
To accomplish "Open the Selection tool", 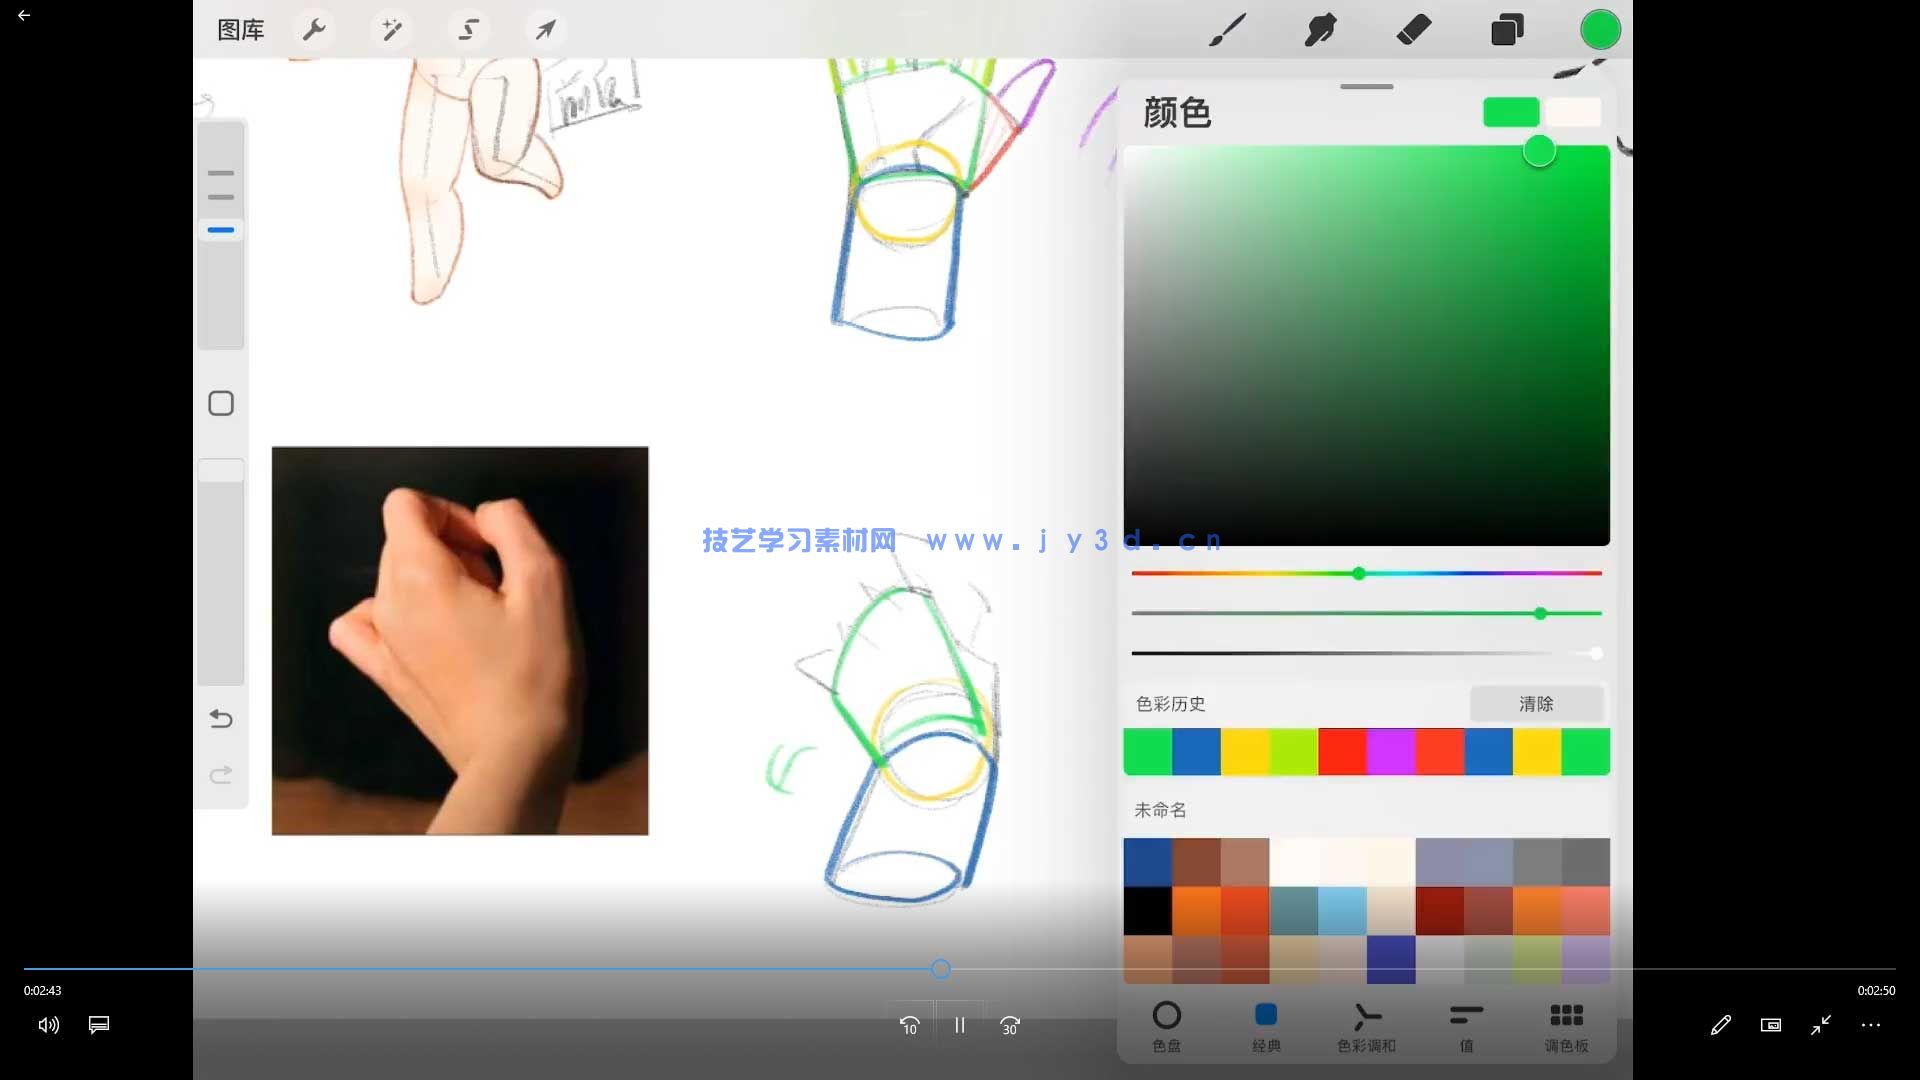I will [x=468, y=30].
